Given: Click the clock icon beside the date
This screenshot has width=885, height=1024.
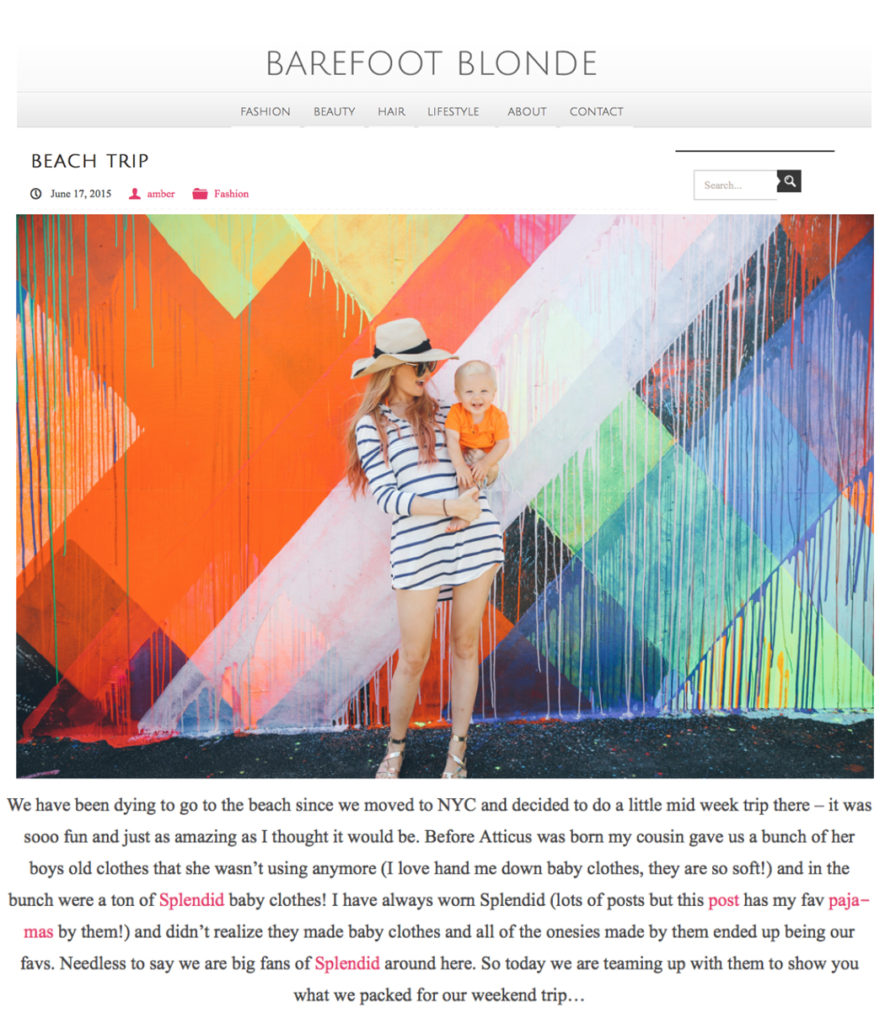Looking at the screenshot, I should [x=36, y=194].
